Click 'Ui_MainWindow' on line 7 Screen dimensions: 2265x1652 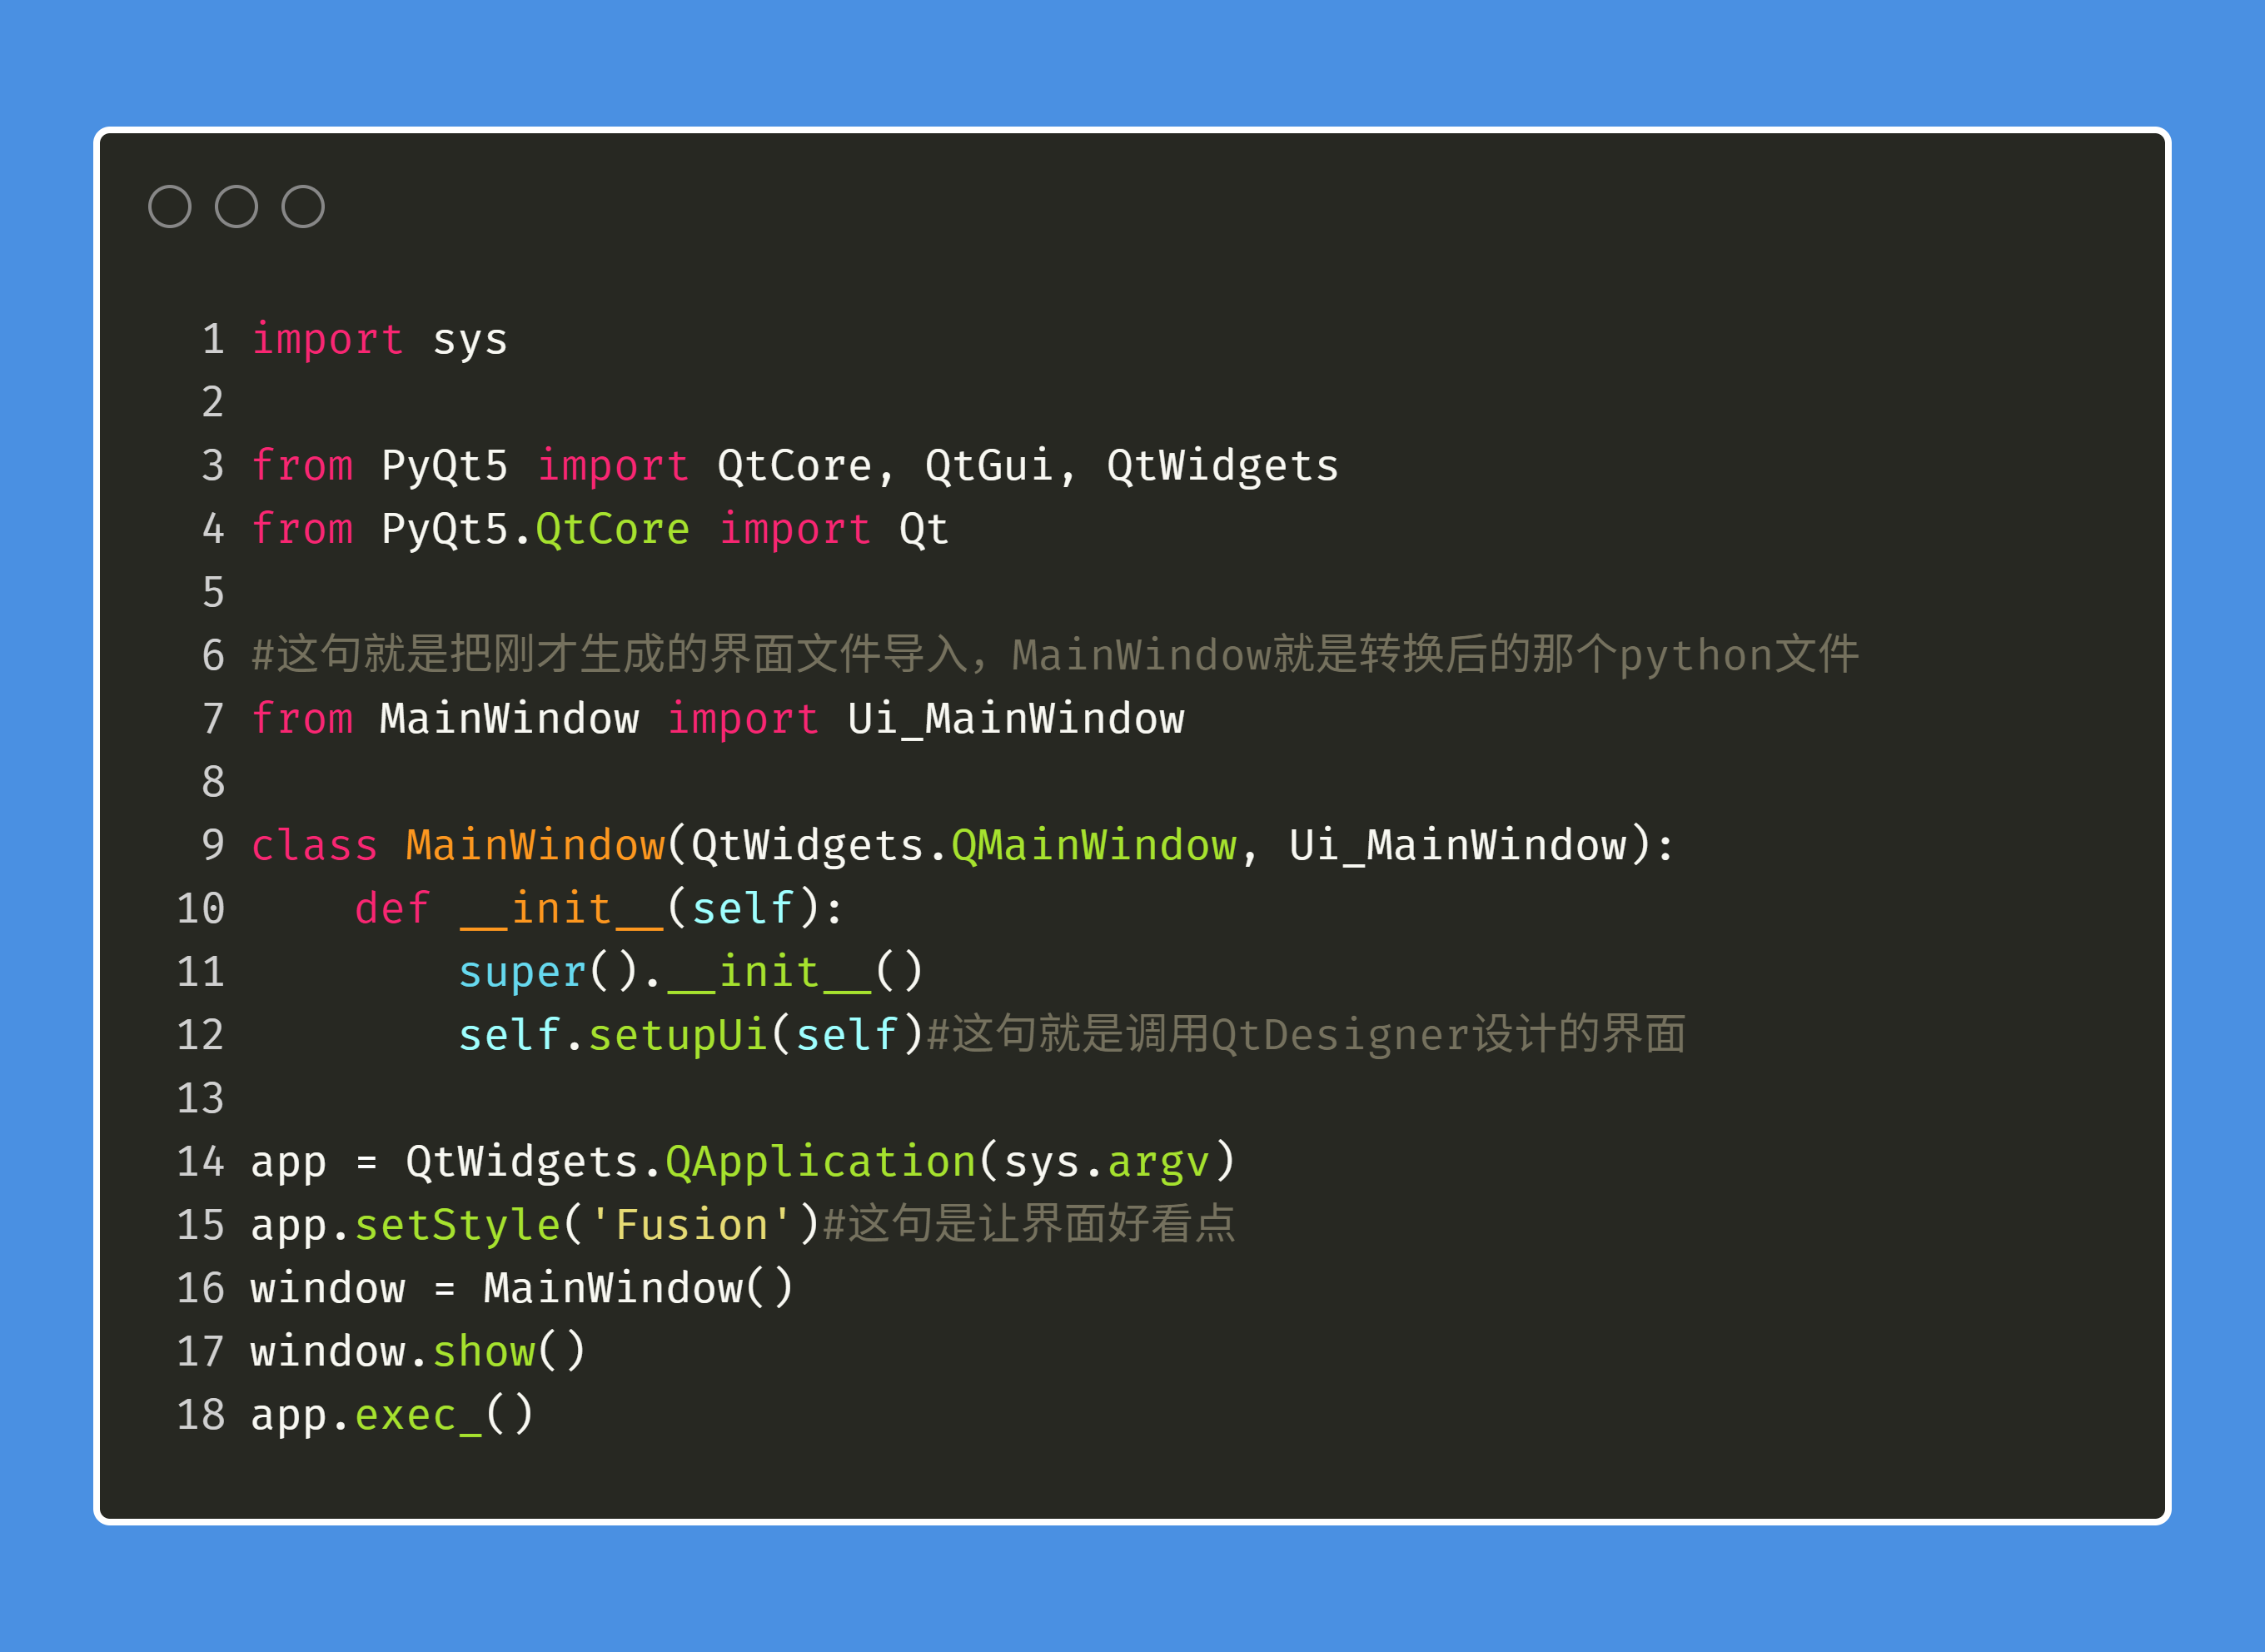(1016, 719)
